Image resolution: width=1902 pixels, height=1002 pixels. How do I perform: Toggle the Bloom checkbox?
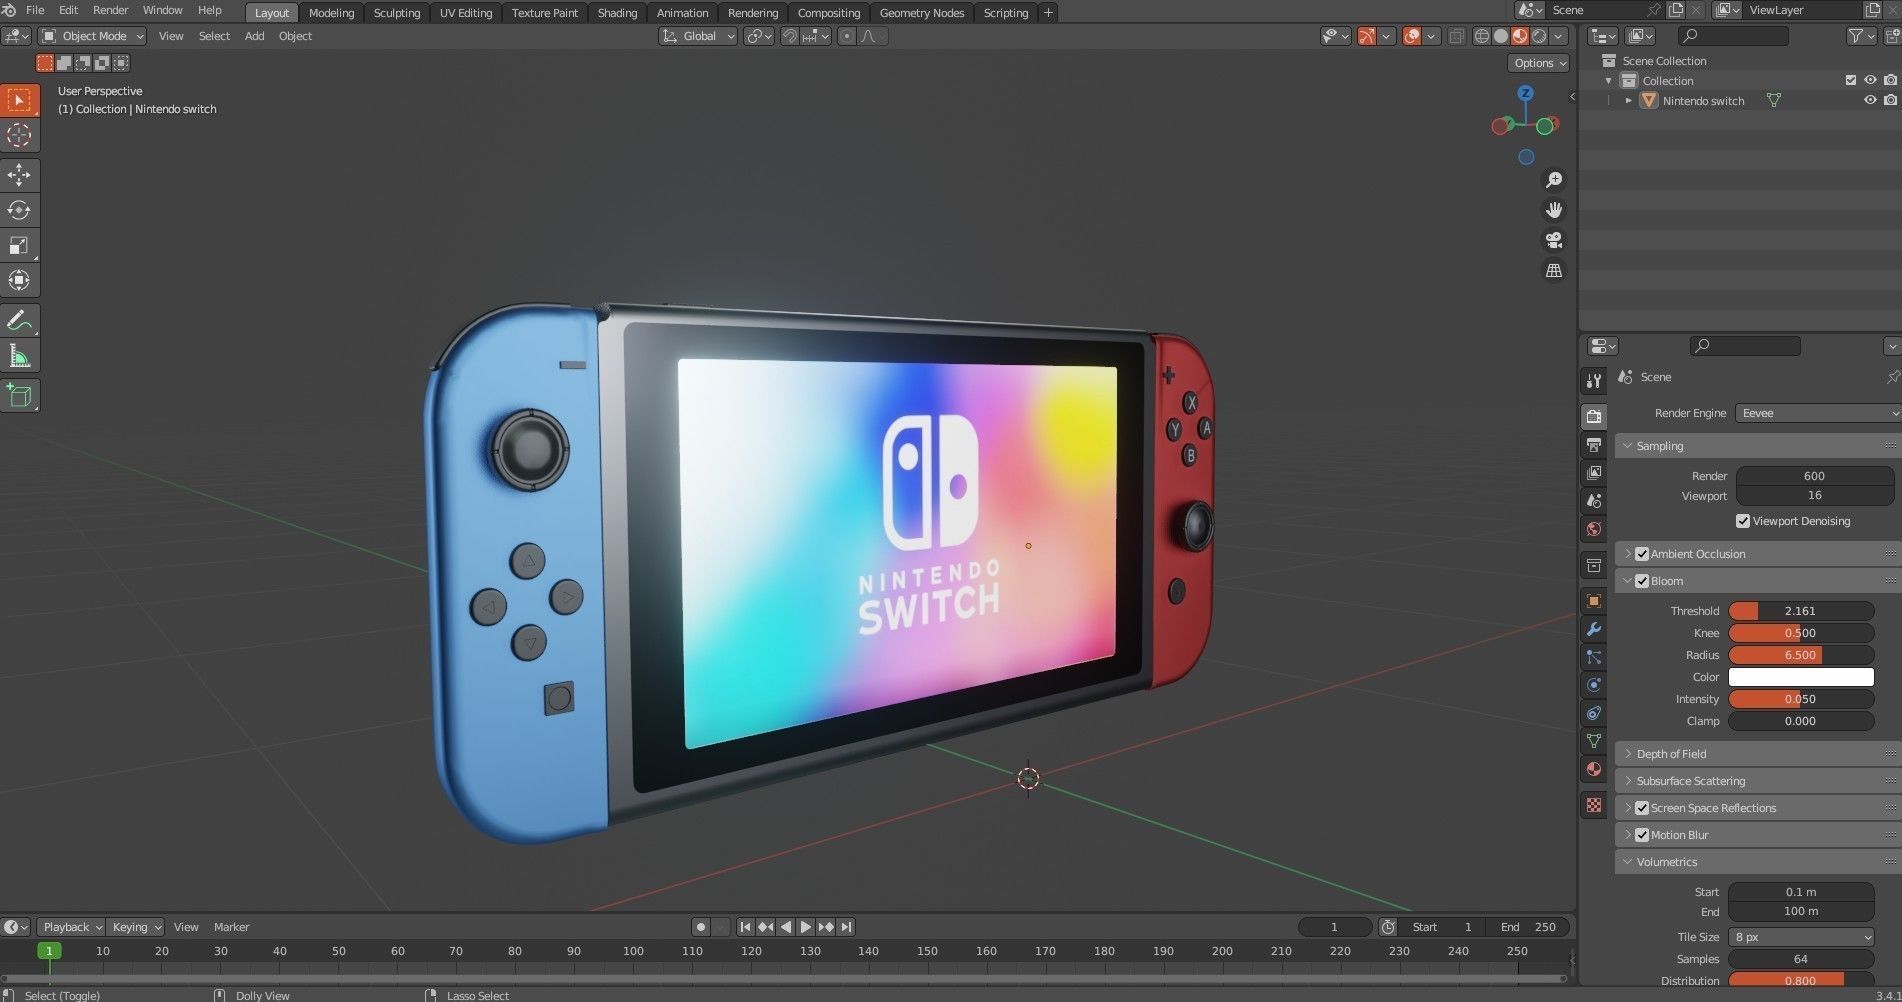(x=1642, y=581)
